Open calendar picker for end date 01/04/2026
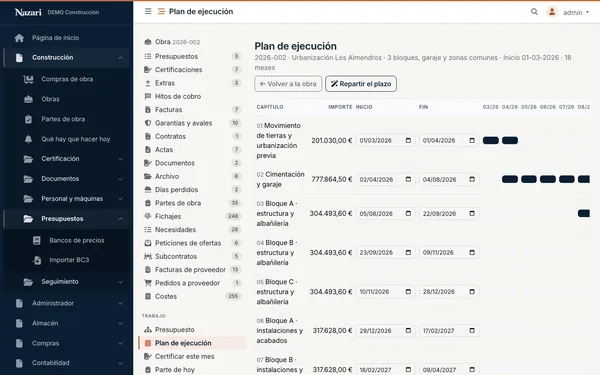 tap(472, 141)
